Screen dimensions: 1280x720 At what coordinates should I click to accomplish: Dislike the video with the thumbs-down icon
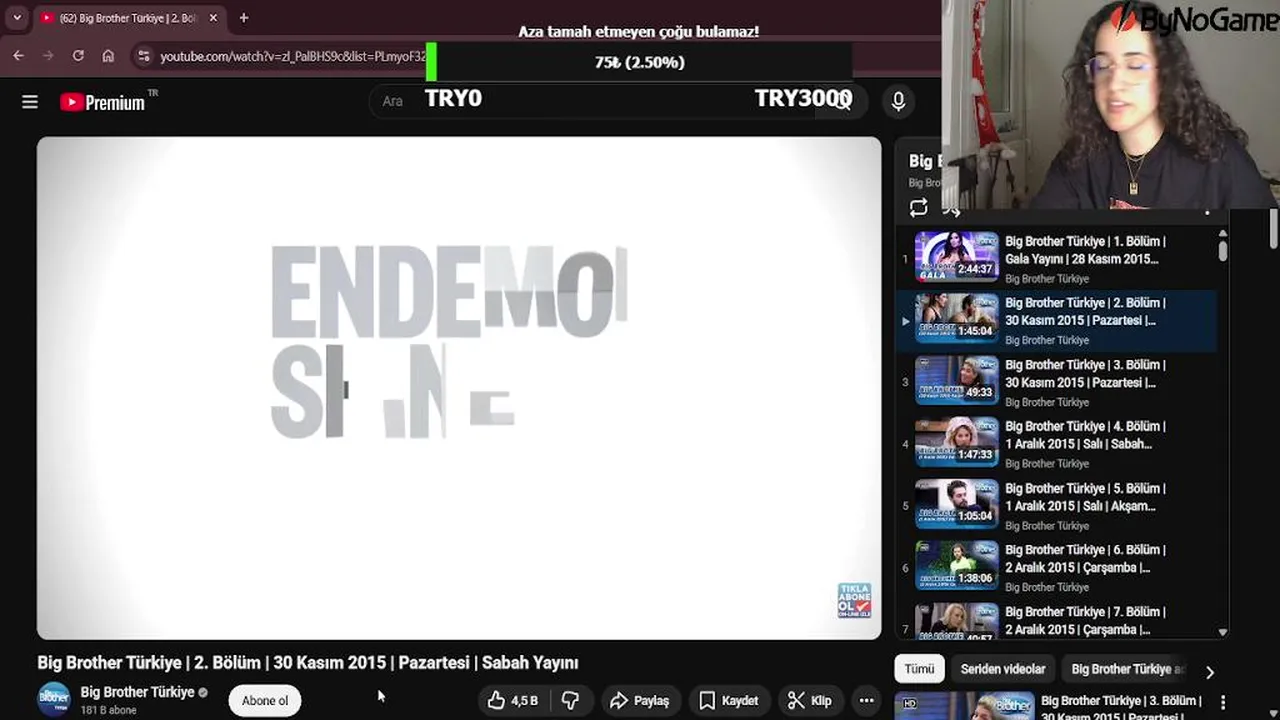(571, 701)
